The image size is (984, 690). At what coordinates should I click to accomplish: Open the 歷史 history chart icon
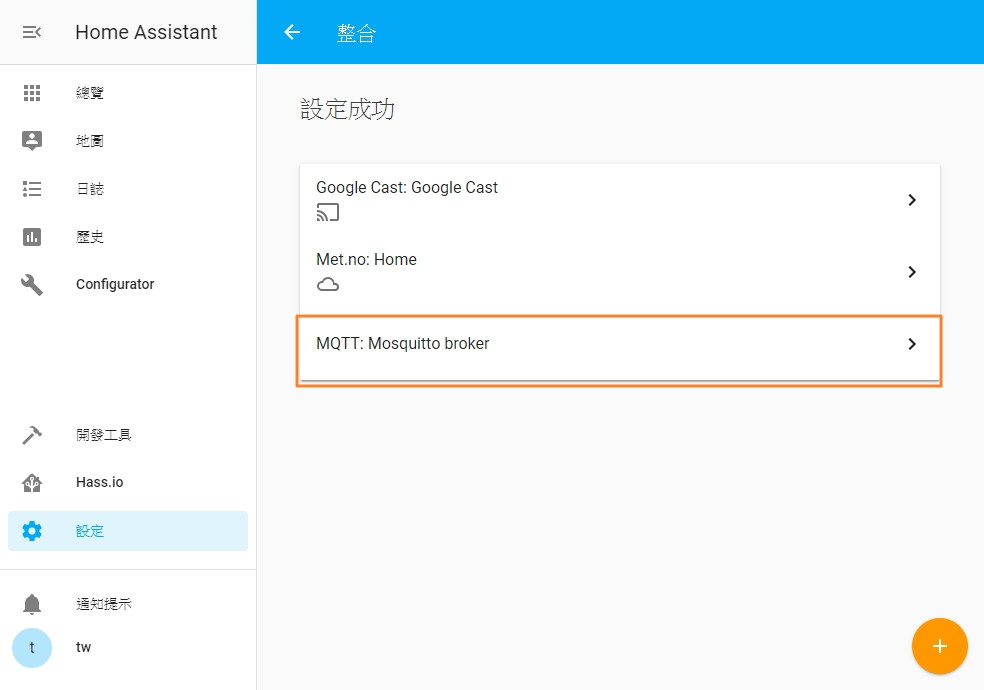point(32,236)
